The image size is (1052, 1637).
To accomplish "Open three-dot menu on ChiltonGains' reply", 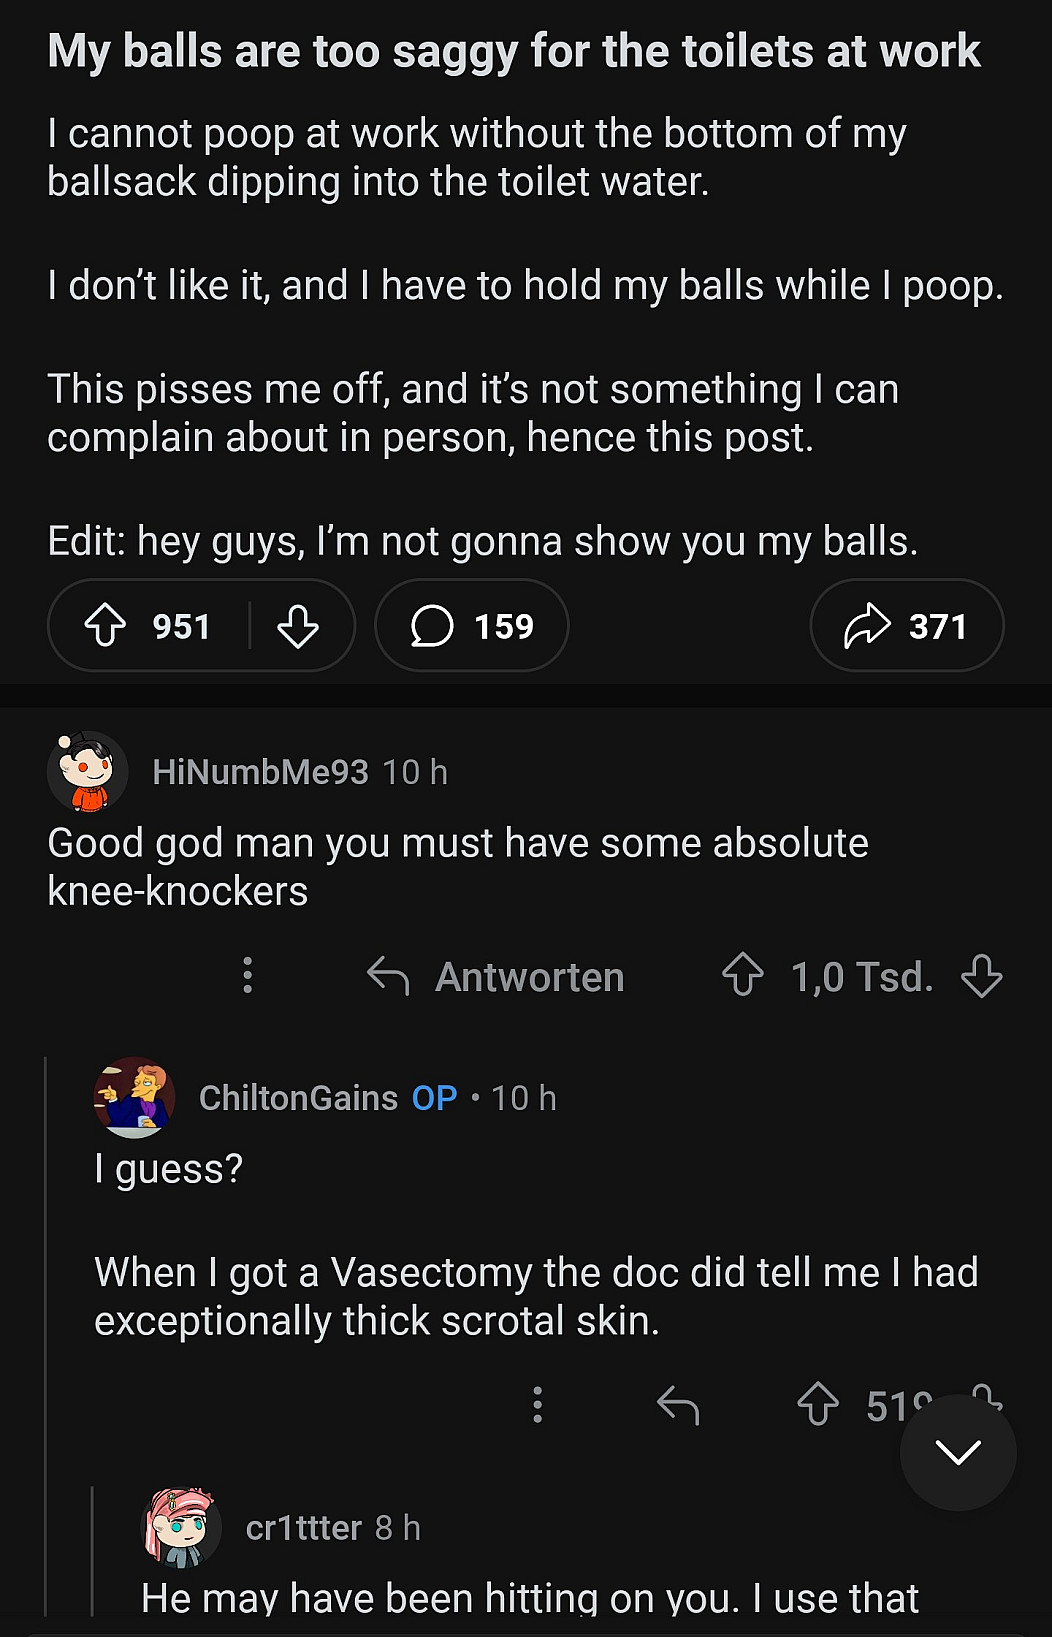I will pos(538,1404).
